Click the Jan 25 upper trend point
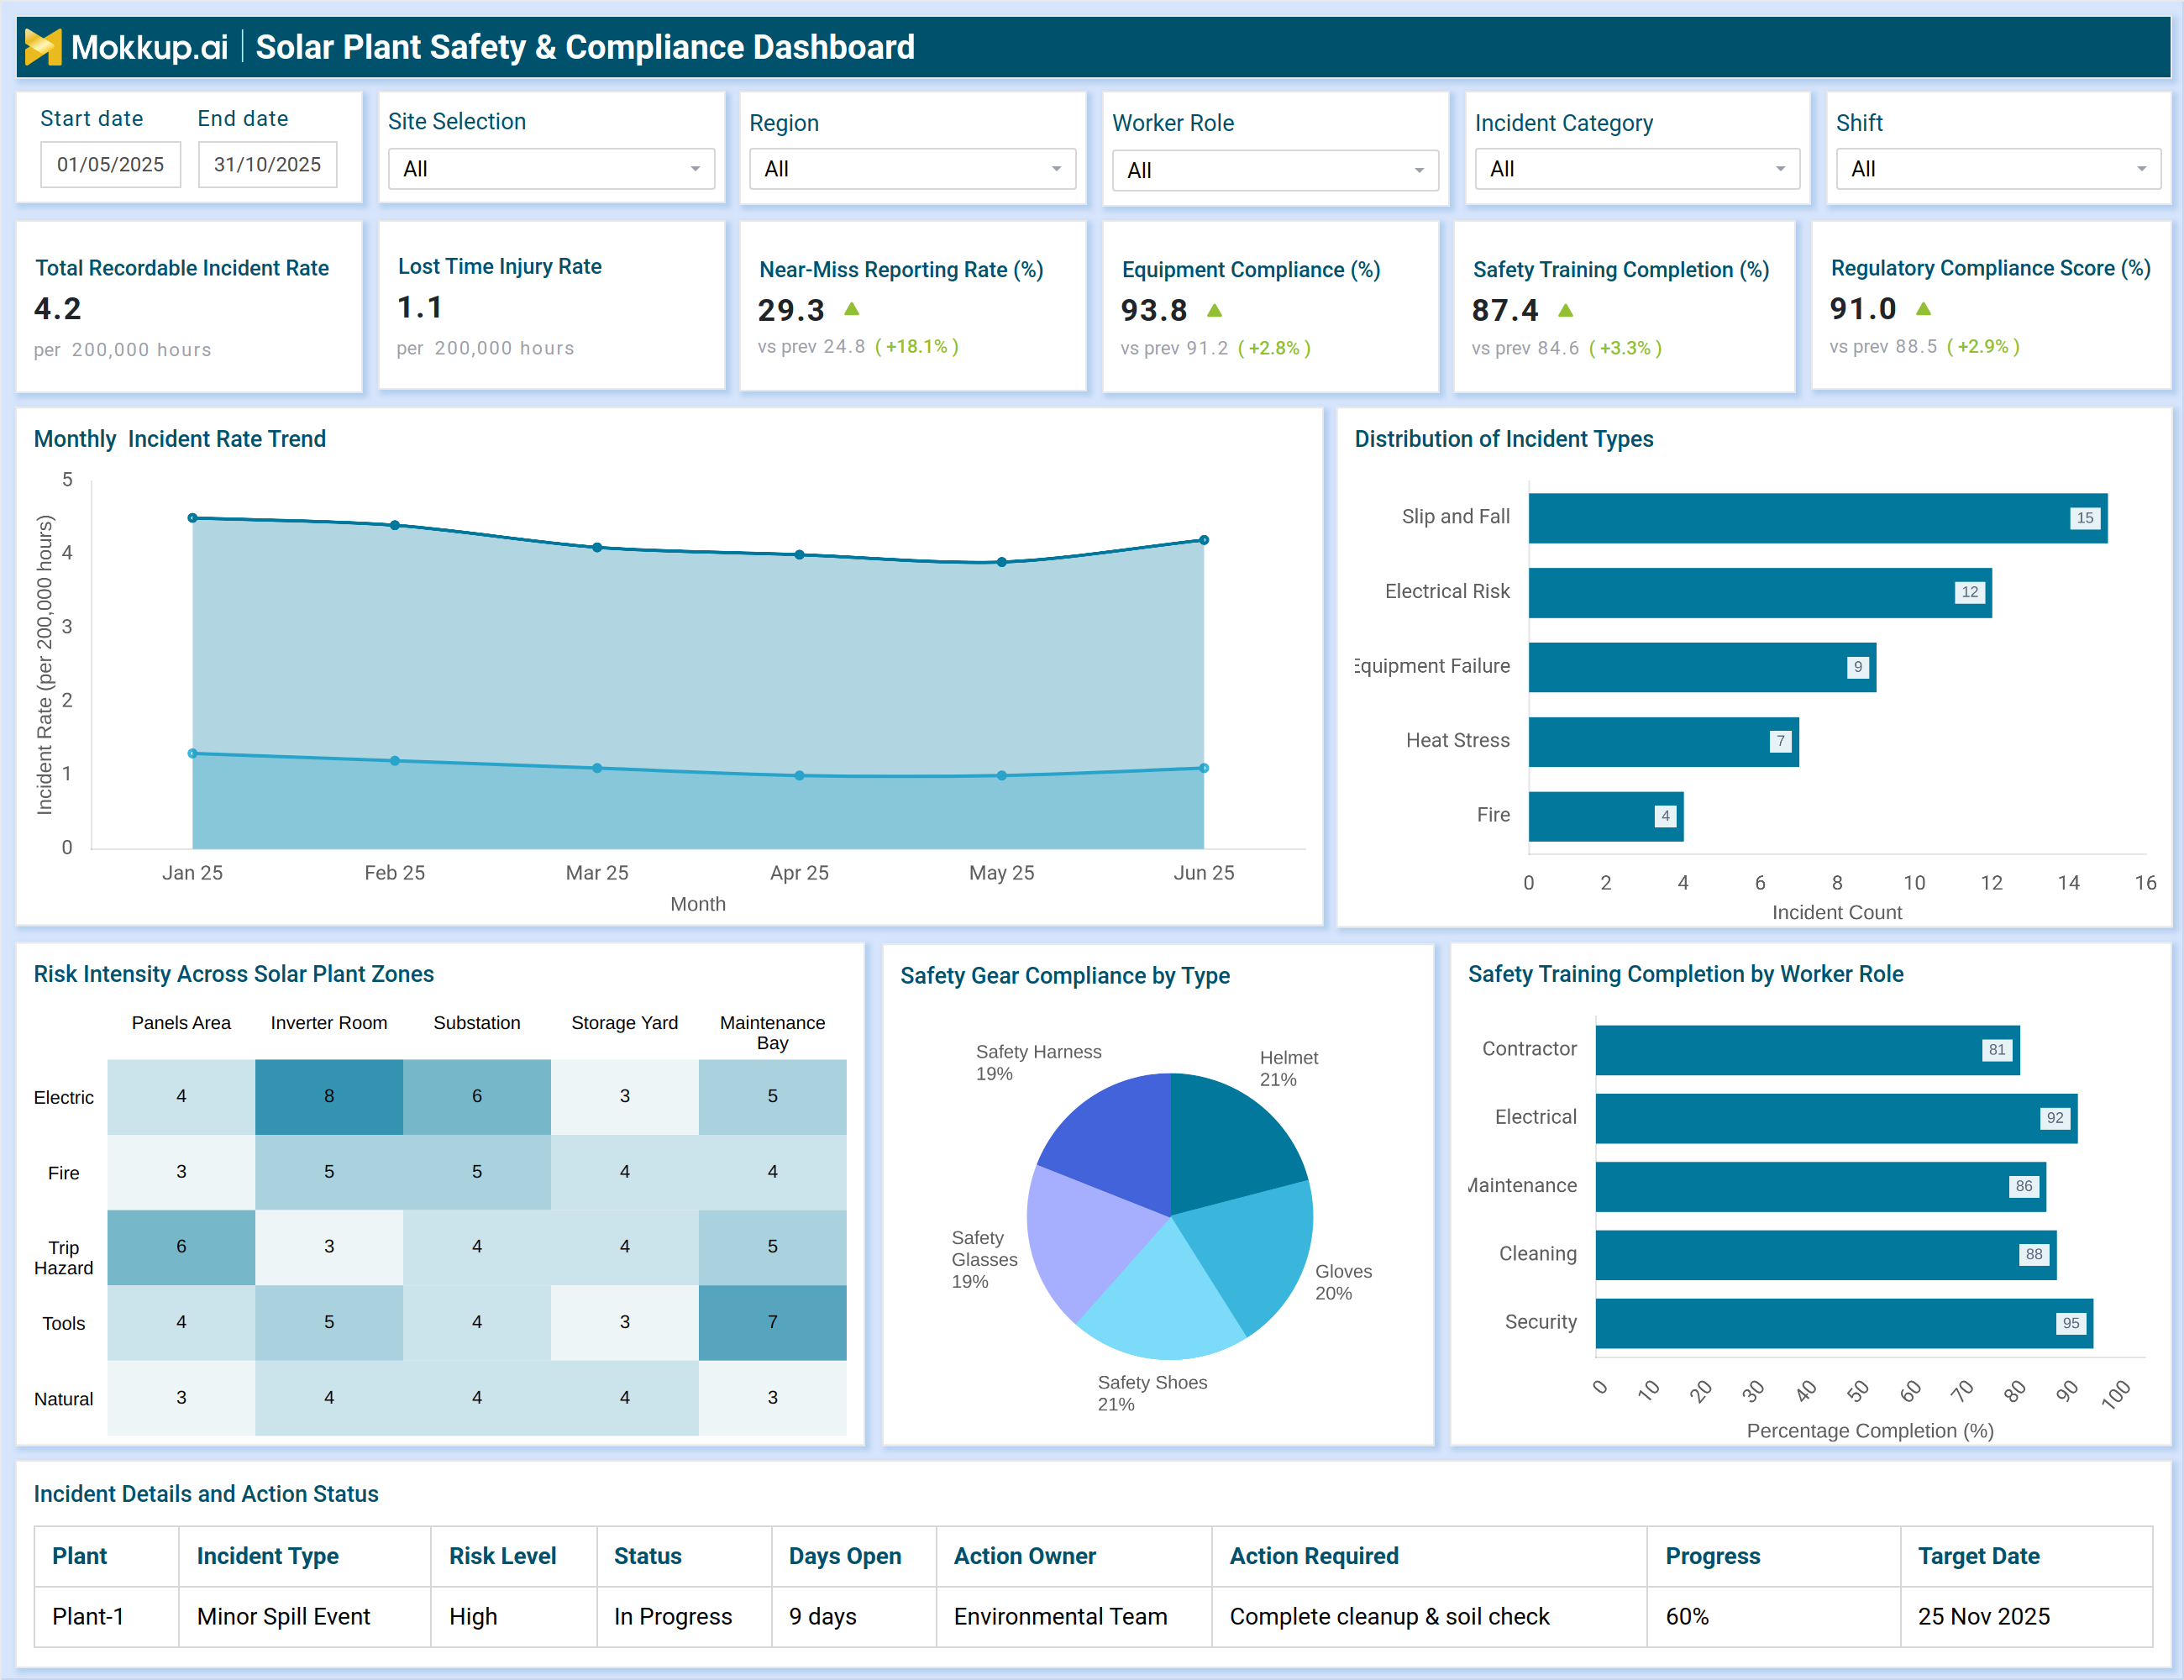The image size is (2184, 1680). (193, 518)
